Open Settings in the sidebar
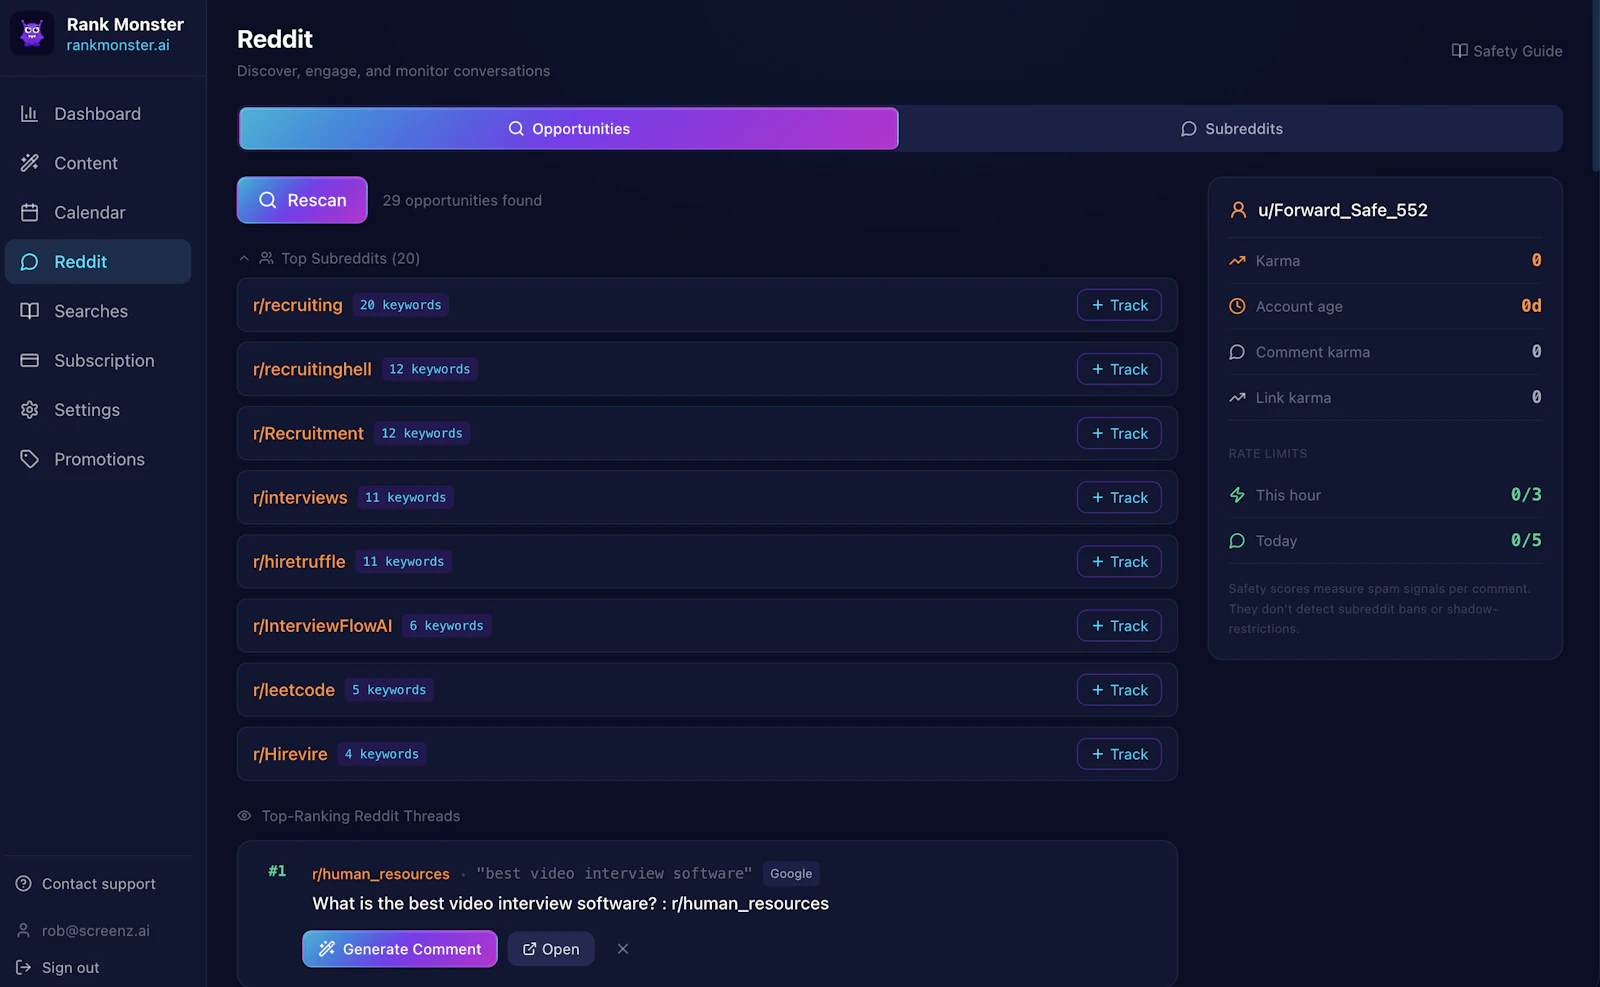The width and height of the screenshot is (1600, 987). click(x=98, y=410)
